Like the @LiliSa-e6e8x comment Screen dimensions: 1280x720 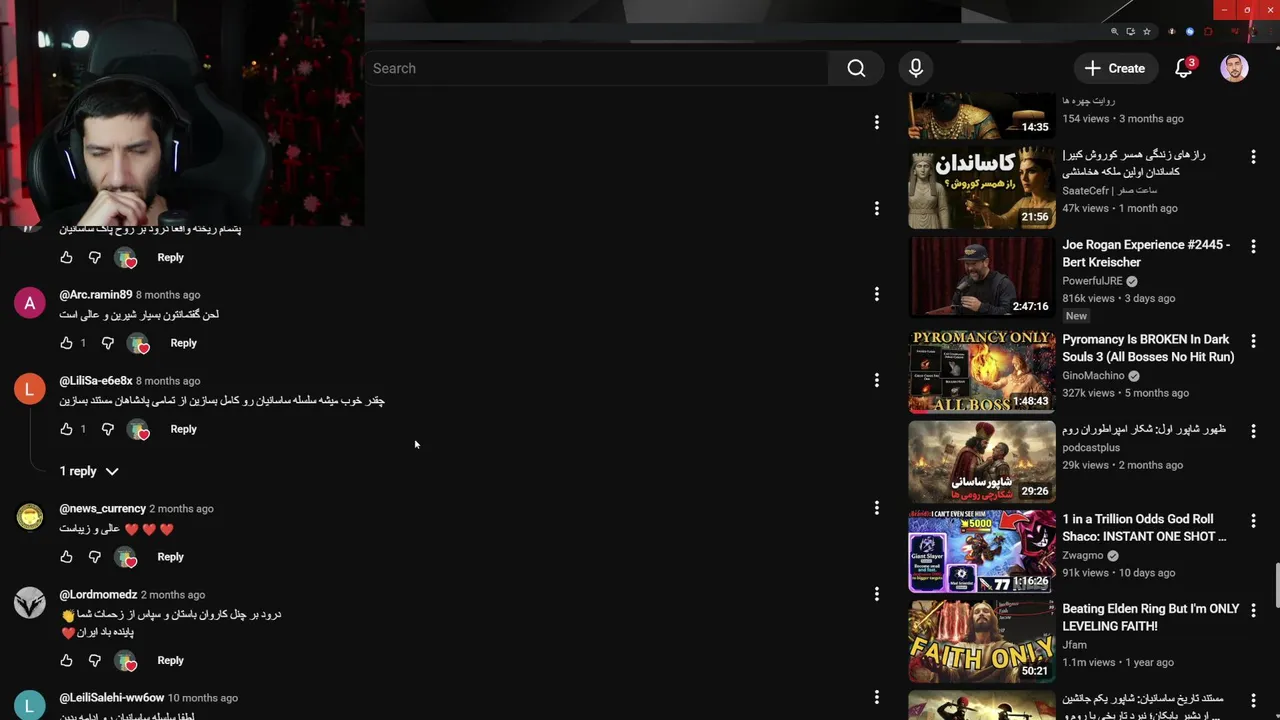[x=67, y=429]
